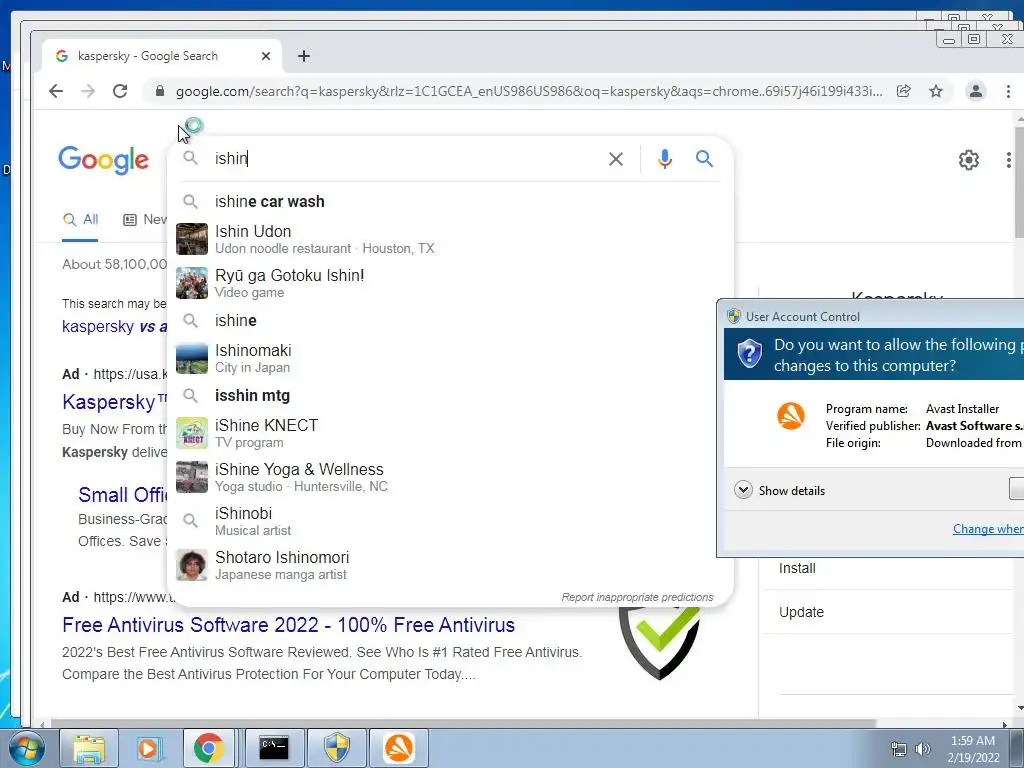This screenshot has height=768, width=1024.
Task: Open Free Antivirus Software 2022 ad link
Action: (289, 625)
